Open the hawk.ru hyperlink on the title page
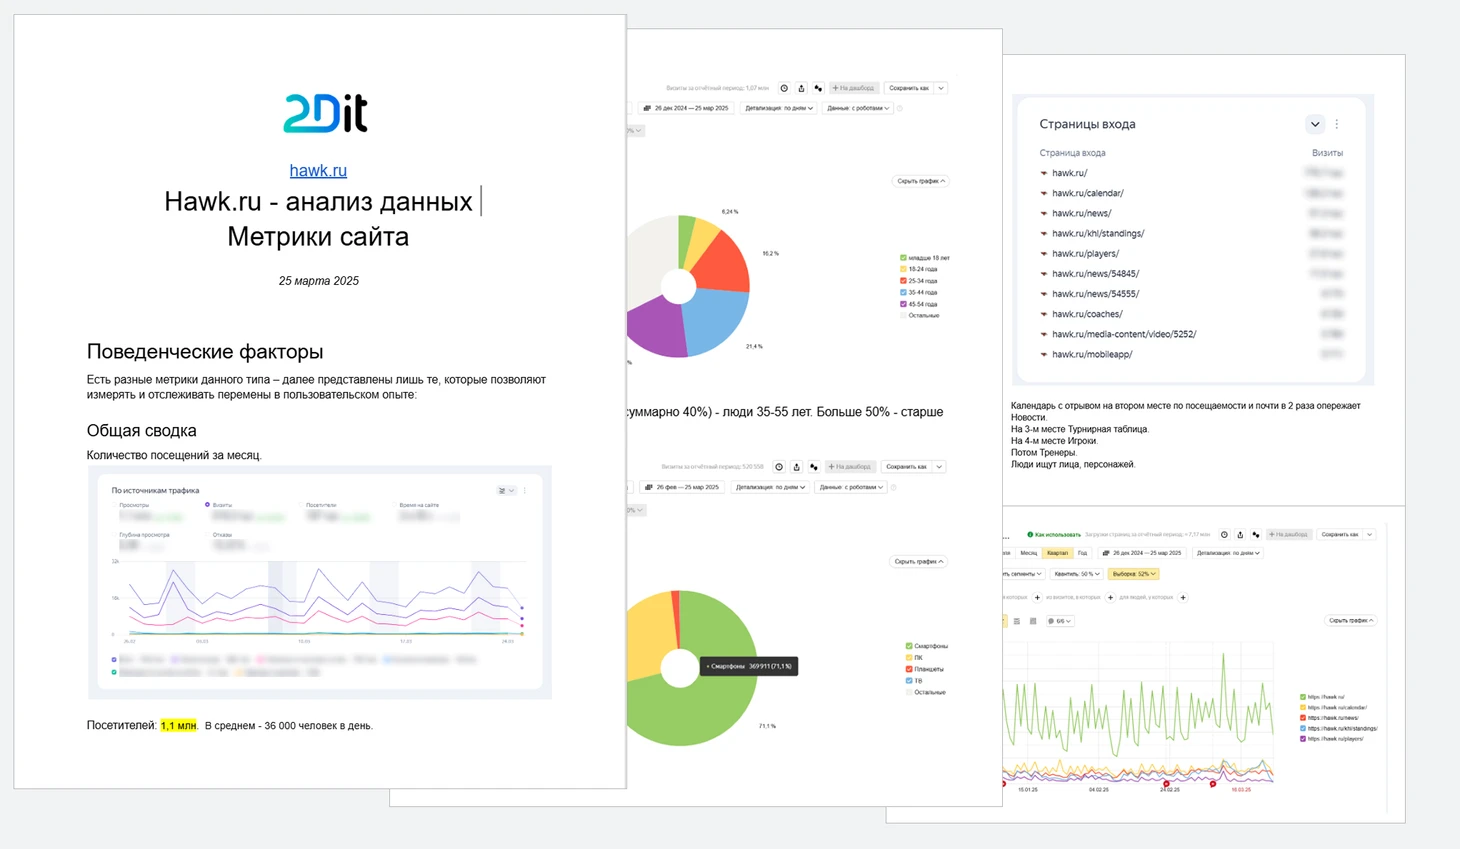The image size is (1460, 849). click(318, 170)
